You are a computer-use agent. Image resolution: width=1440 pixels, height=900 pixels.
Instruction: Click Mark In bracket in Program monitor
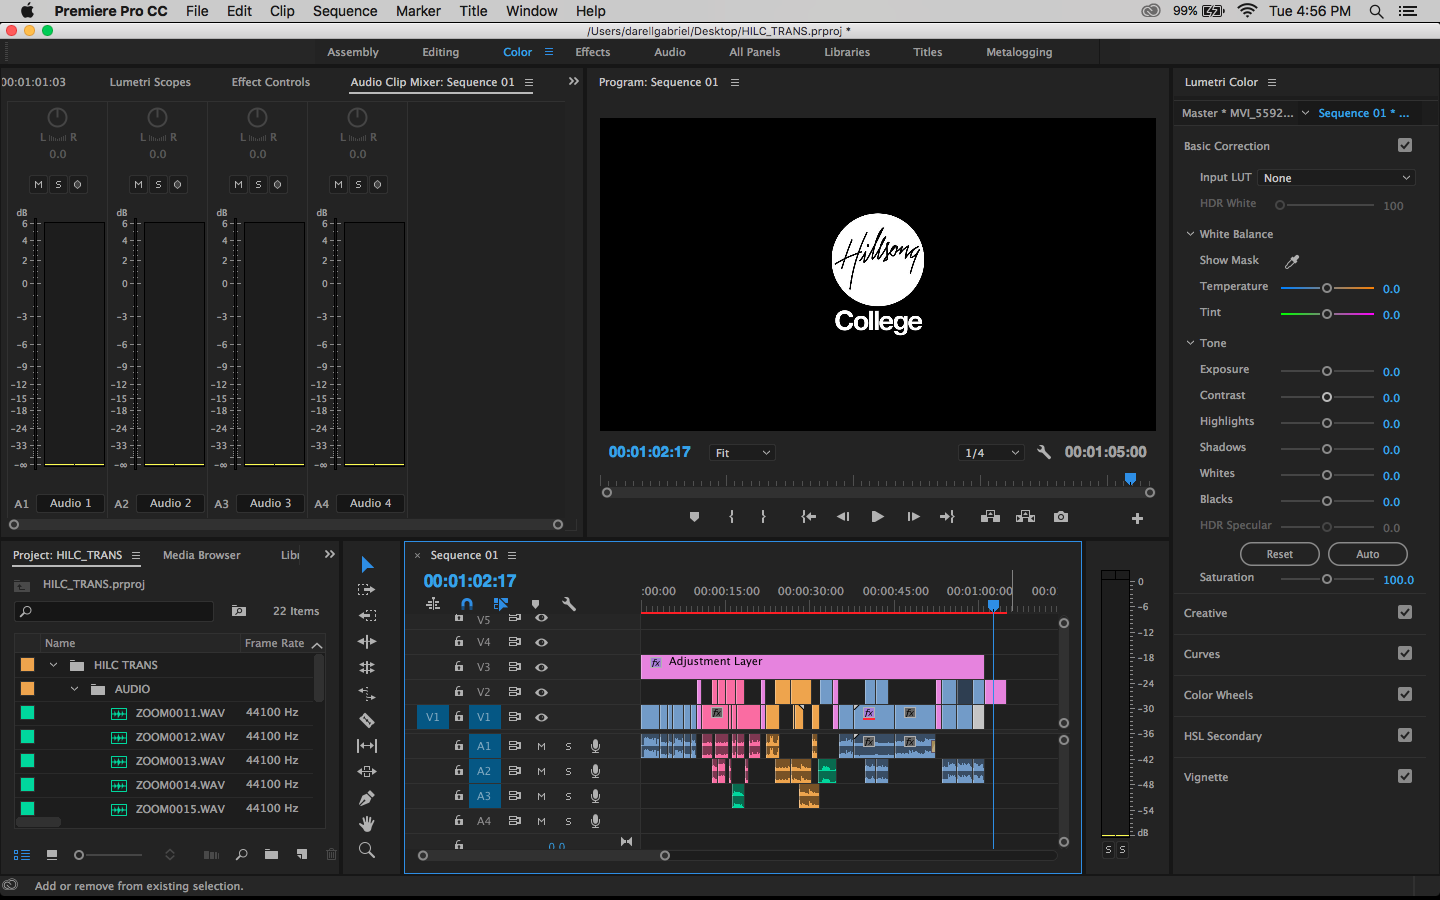point(732,517)
